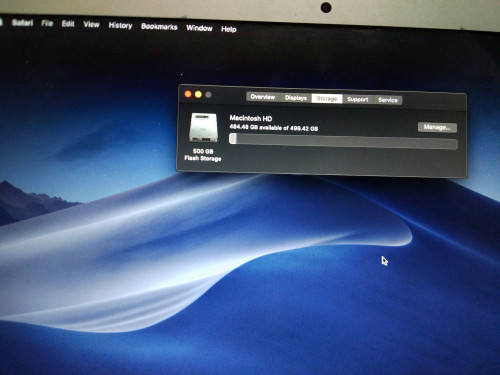Open the File menu

click(47, 23)
